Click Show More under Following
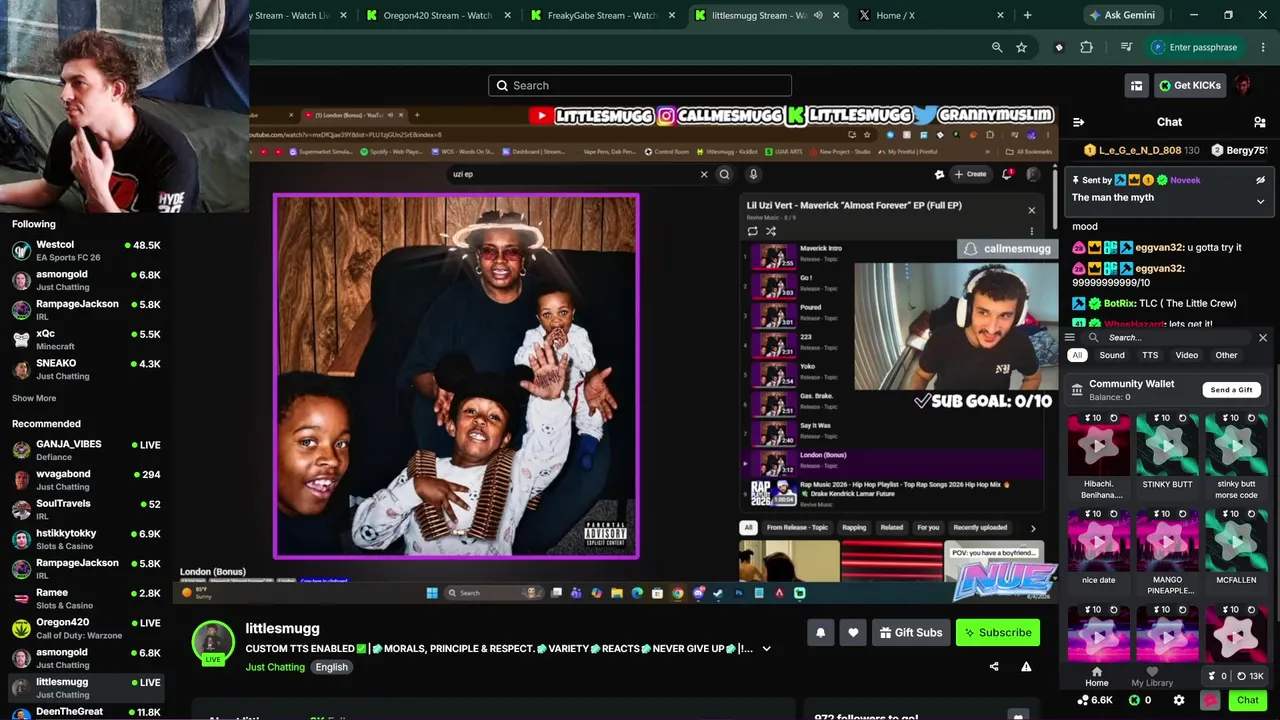 pos(34,398)
